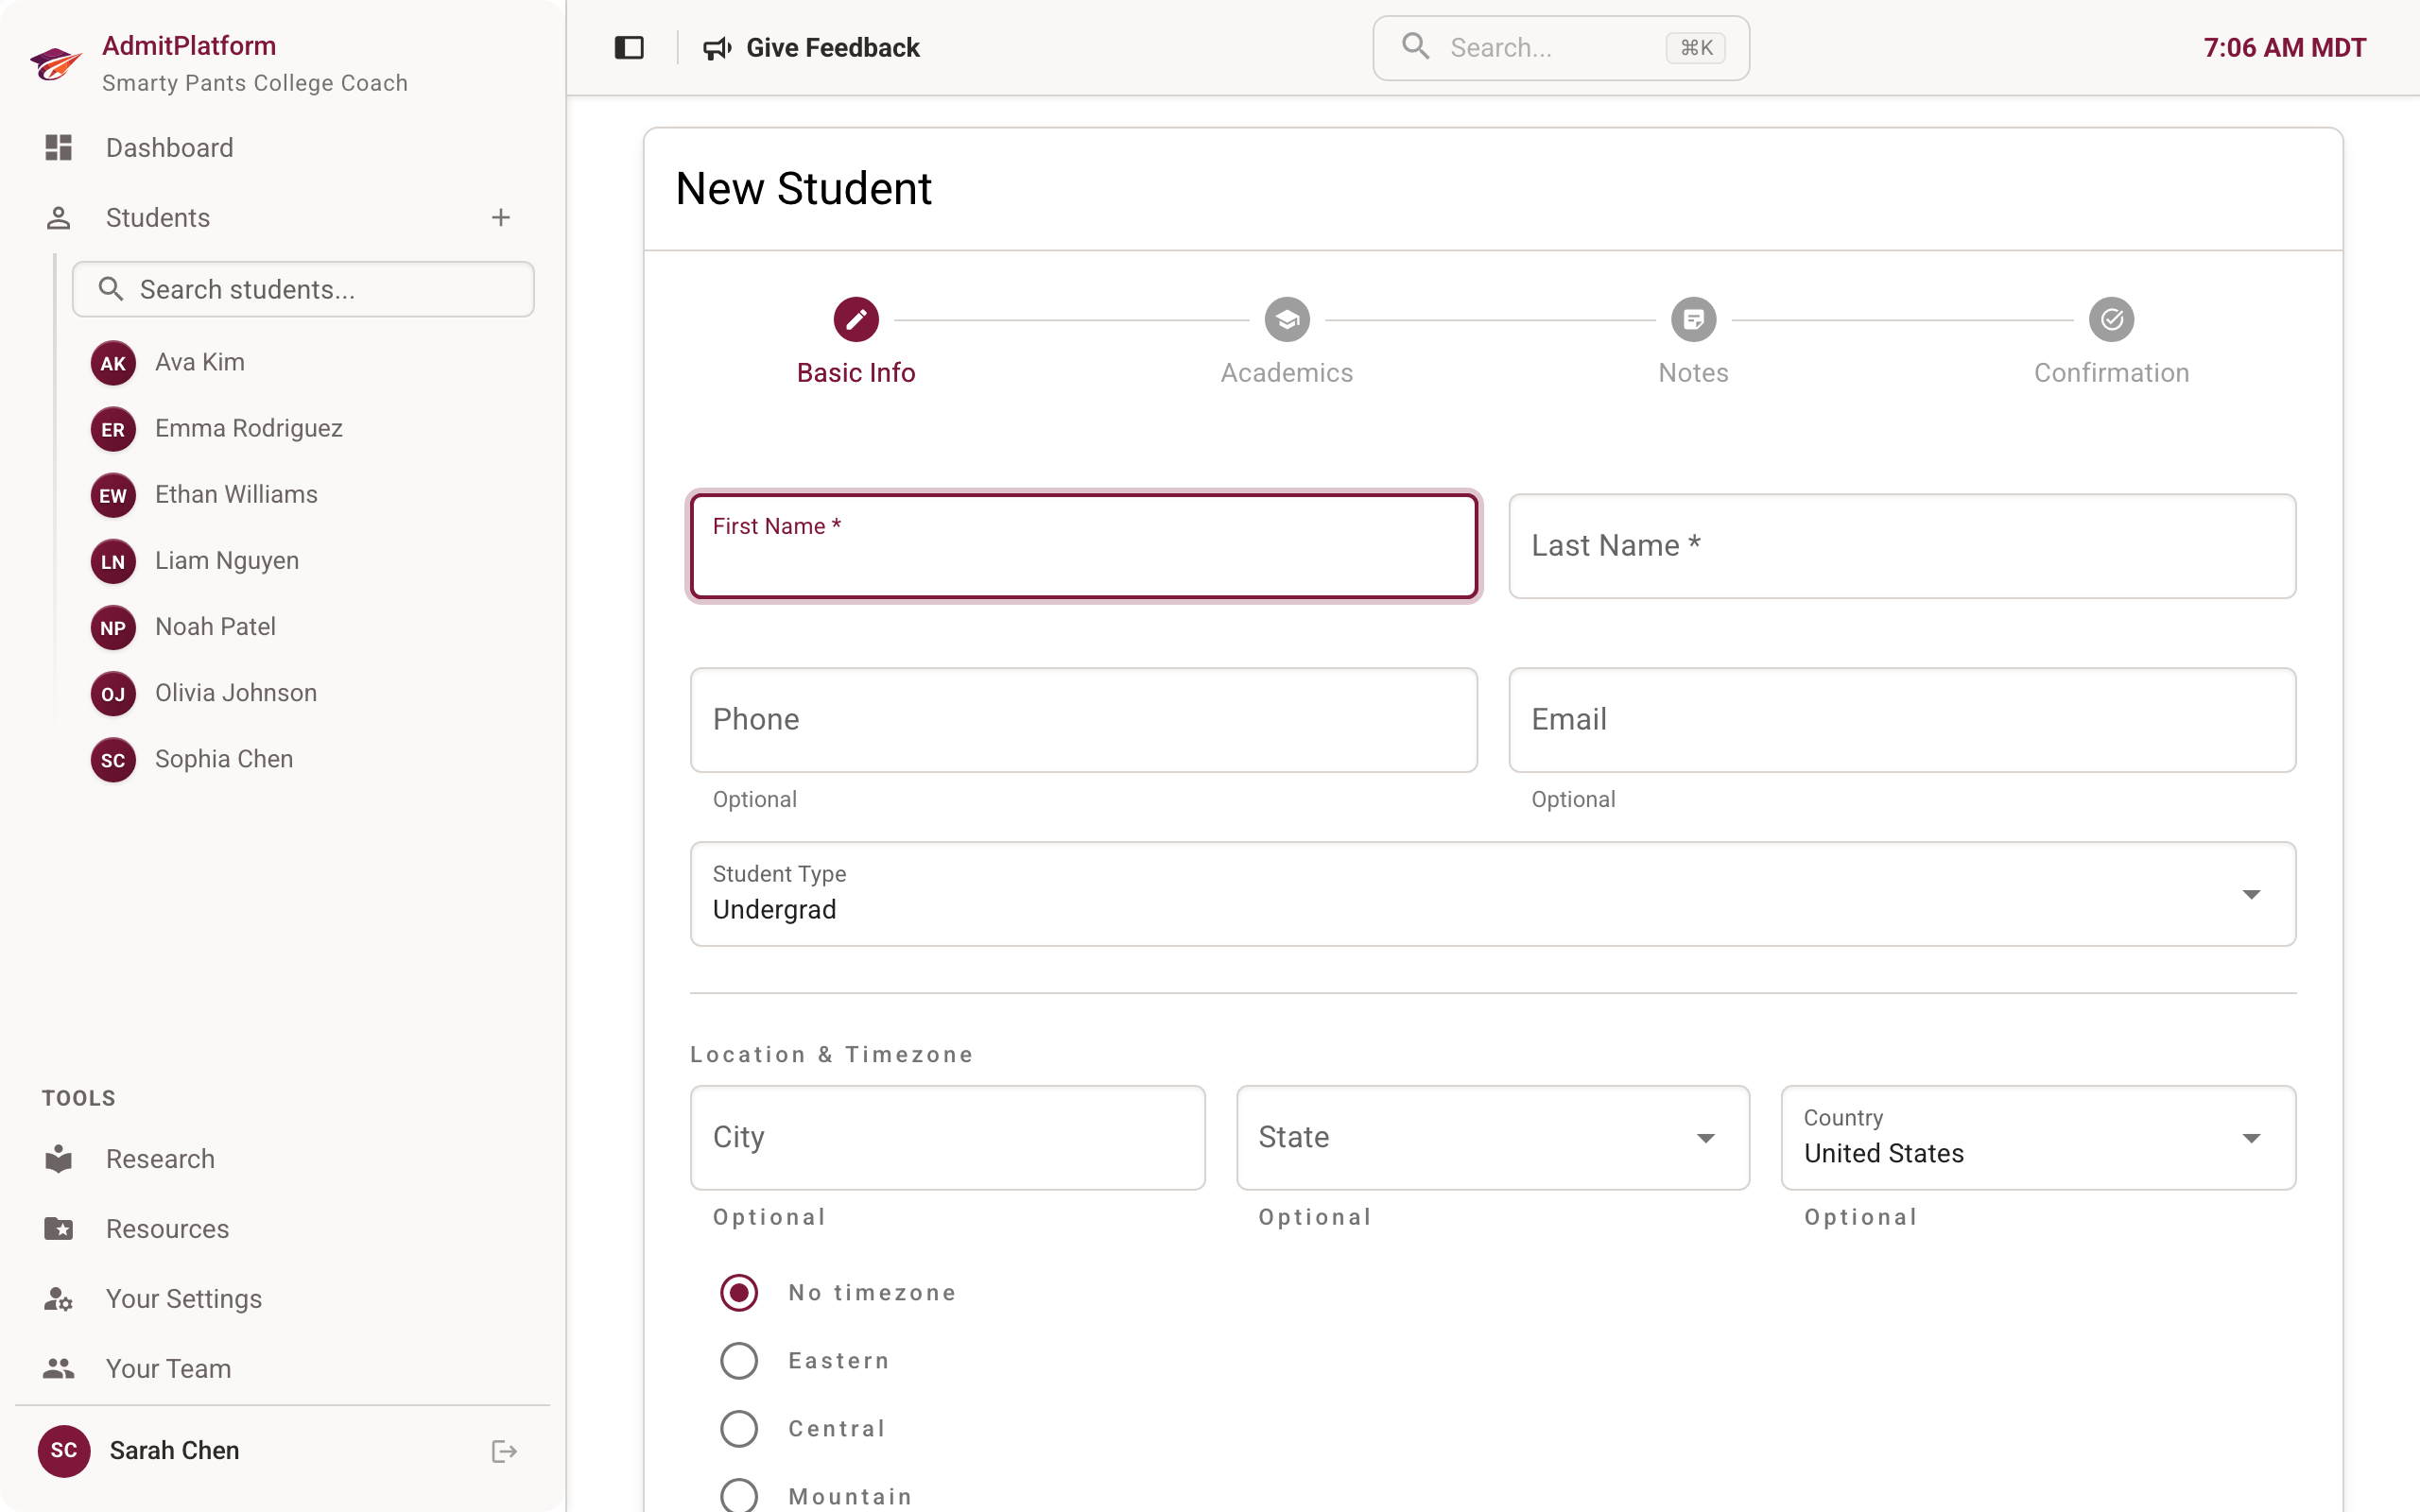The height and width of the screenshot is (1512, 2420).
Task: Open Your Settings
Action: point(183,1298)
